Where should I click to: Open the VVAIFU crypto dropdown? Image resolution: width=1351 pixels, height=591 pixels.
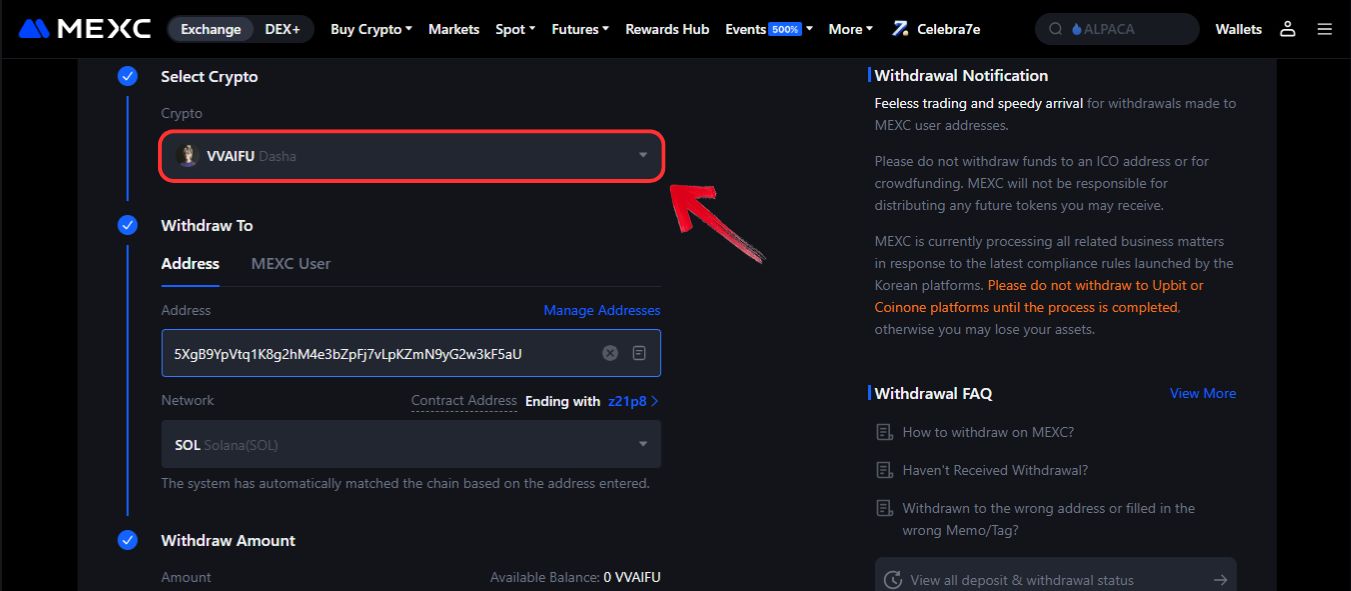[x=411, y=156]
